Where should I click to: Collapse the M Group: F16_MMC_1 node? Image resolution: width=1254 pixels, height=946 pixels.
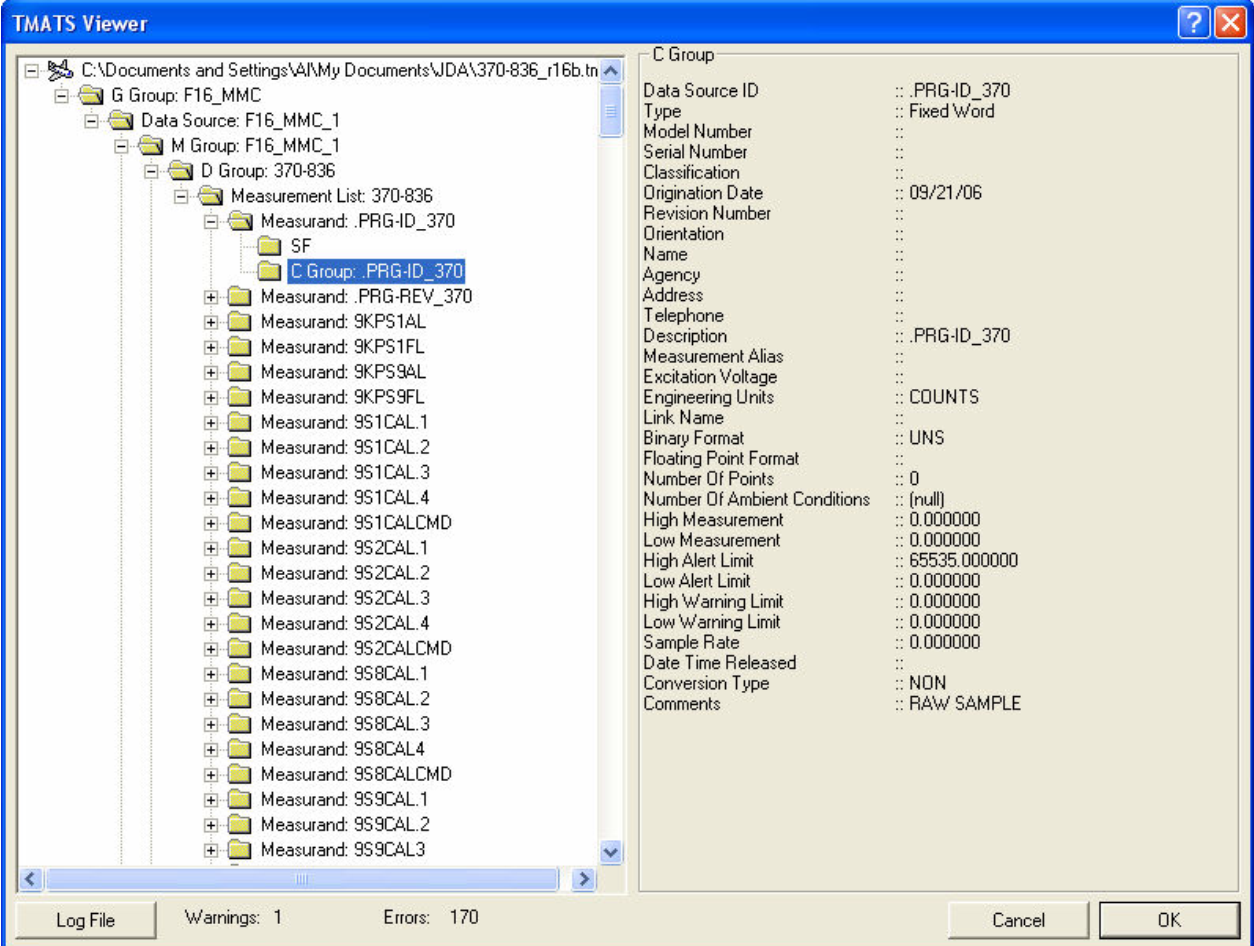pyautogui.click(x=121, y=146)
